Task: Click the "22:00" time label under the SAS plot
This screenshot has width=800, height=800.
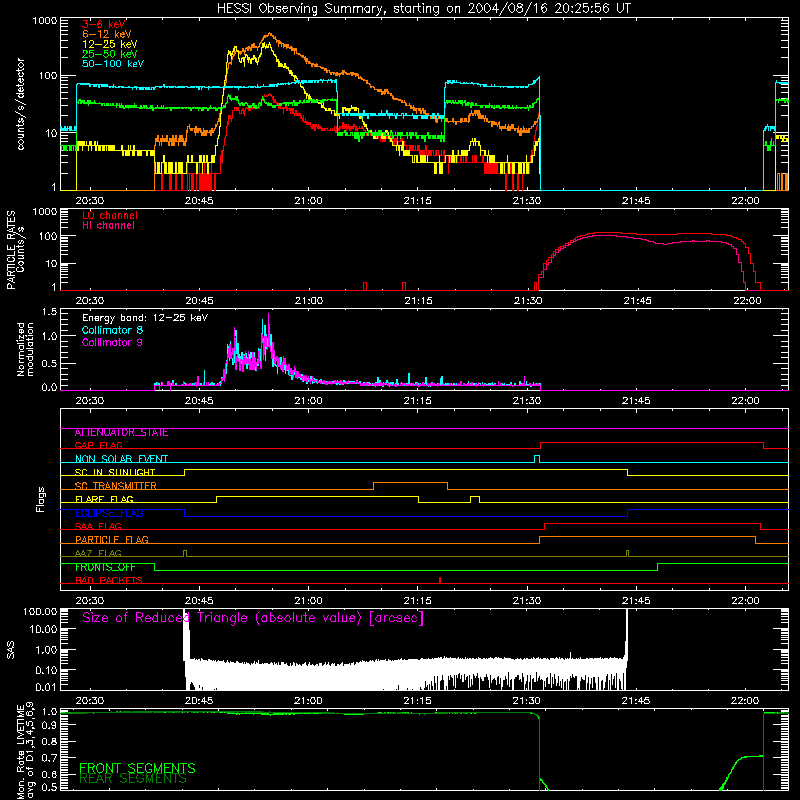Action: 745,701
